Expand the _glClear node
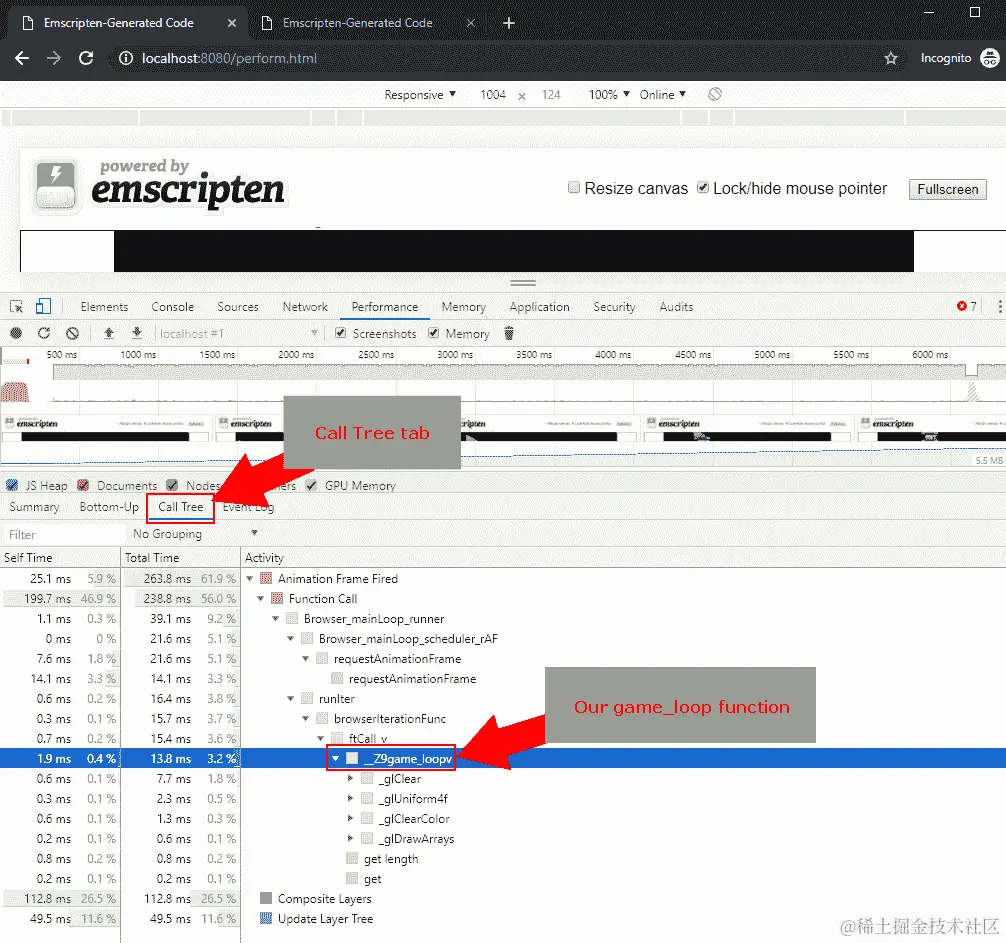 [350, 778]
